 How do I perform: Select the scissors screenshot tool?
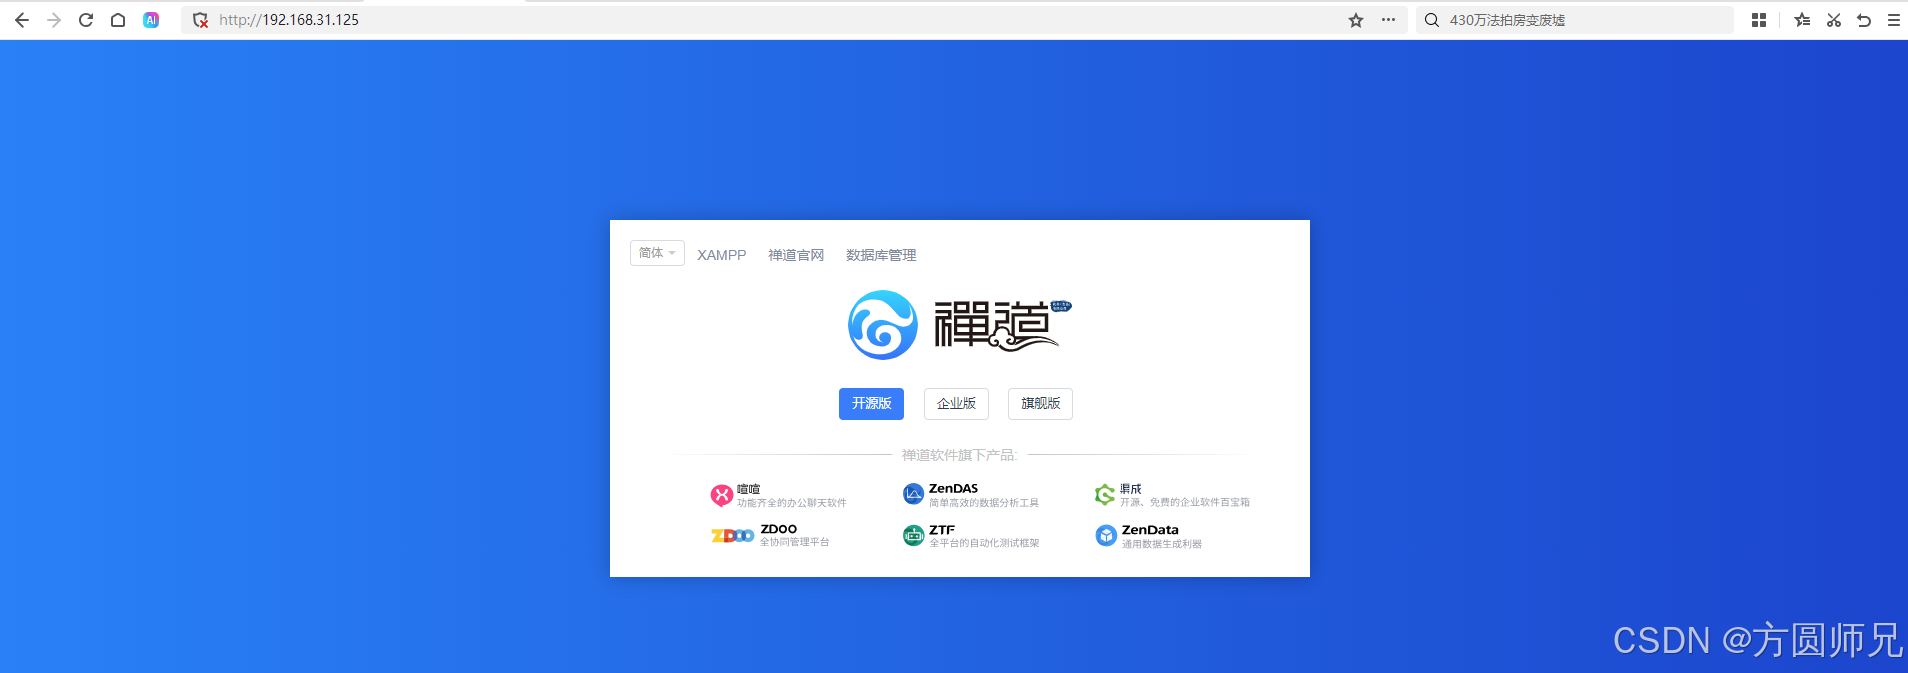tap(1834, 20)
